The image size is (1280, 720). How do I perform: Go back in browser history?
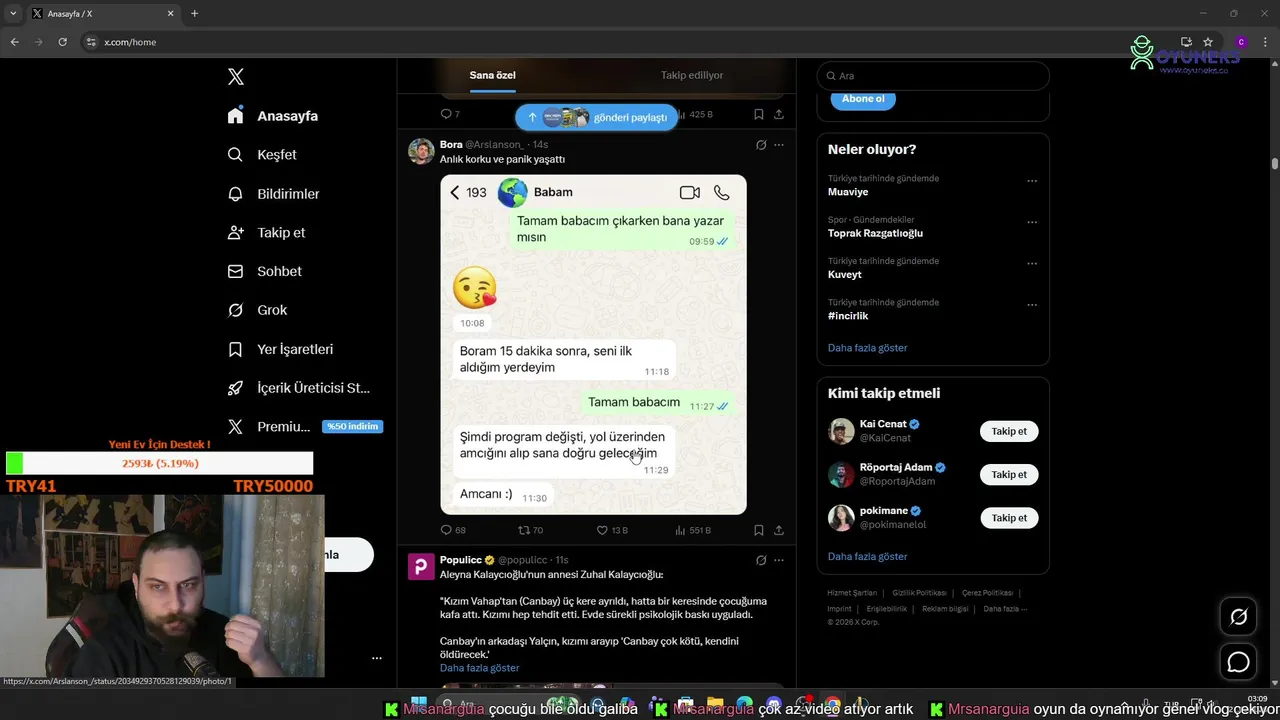pyautogui.click(x=14, y=42)
